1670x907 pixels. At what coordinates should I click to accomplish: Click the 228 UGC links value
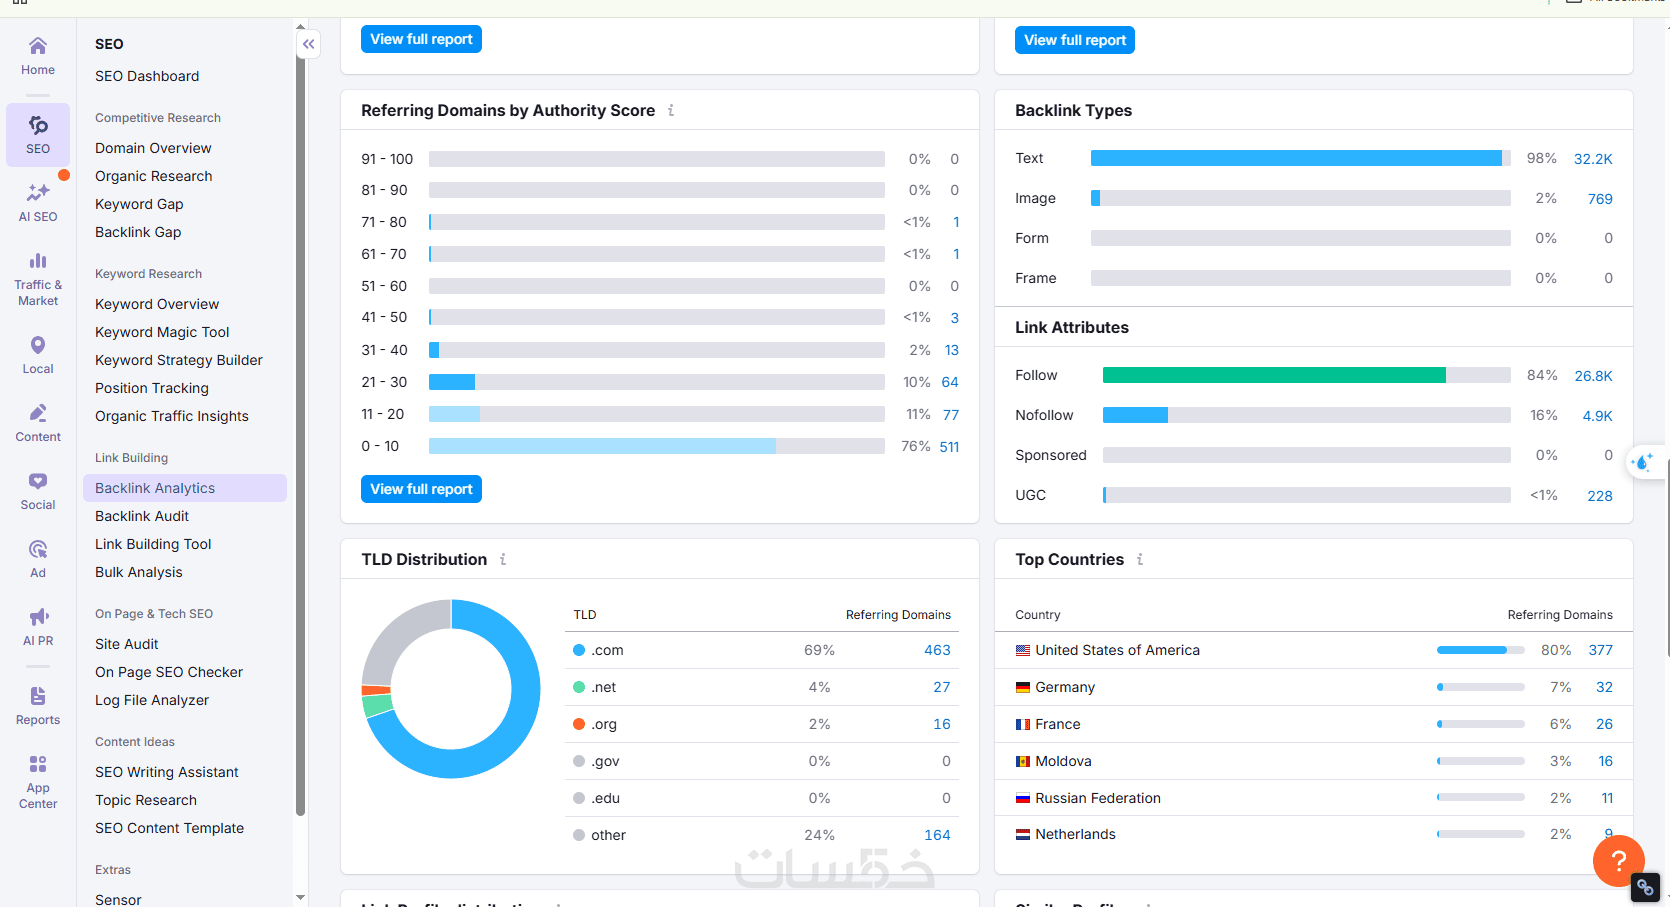[x=1600, y=496]
